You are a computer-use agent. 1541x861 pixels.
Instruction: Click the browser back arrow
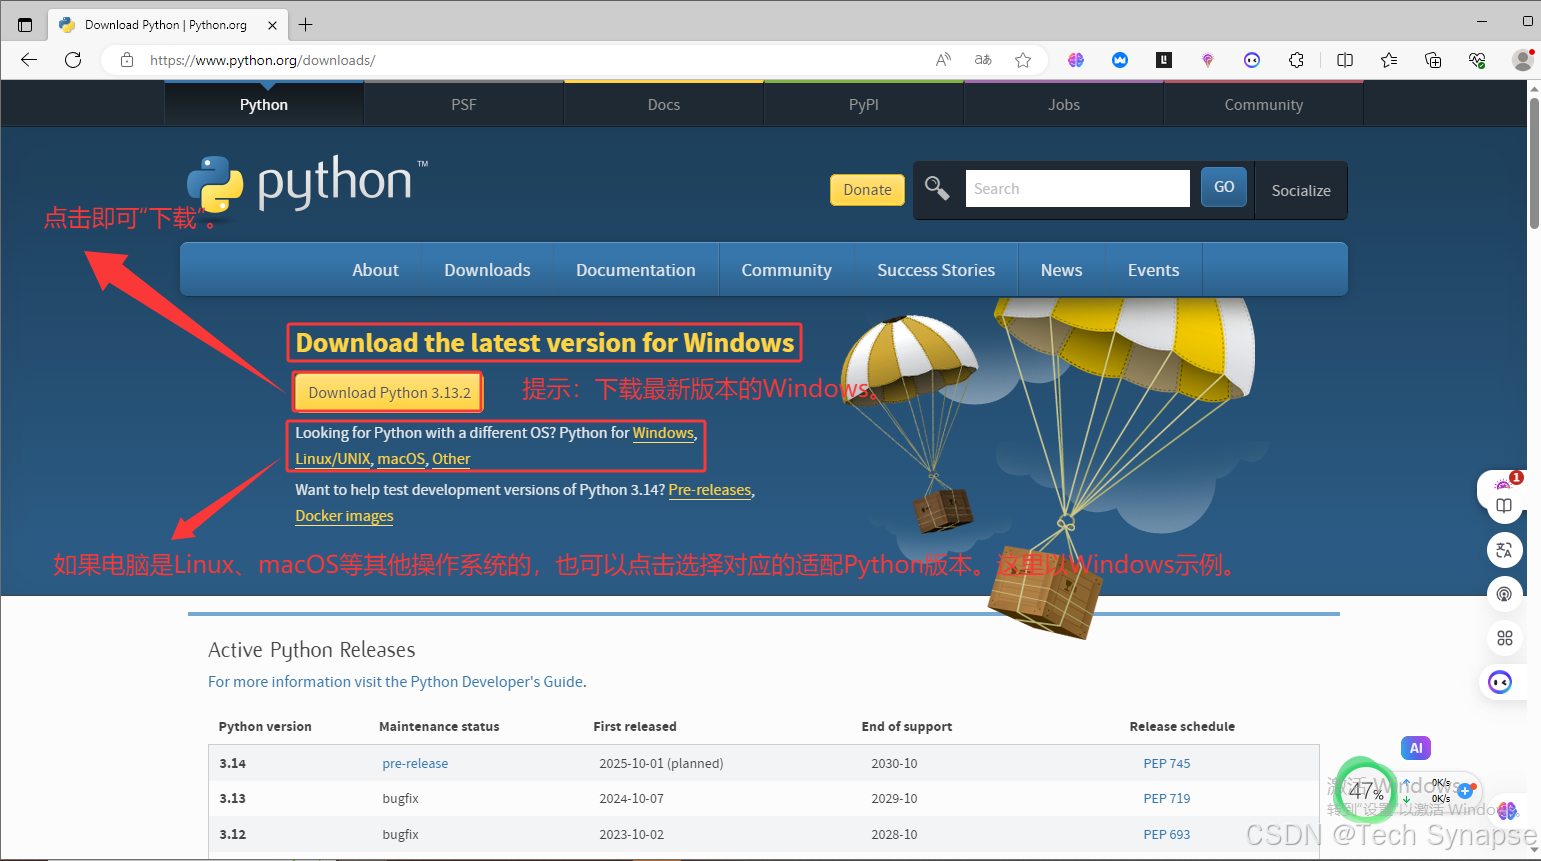coord(29,60)
